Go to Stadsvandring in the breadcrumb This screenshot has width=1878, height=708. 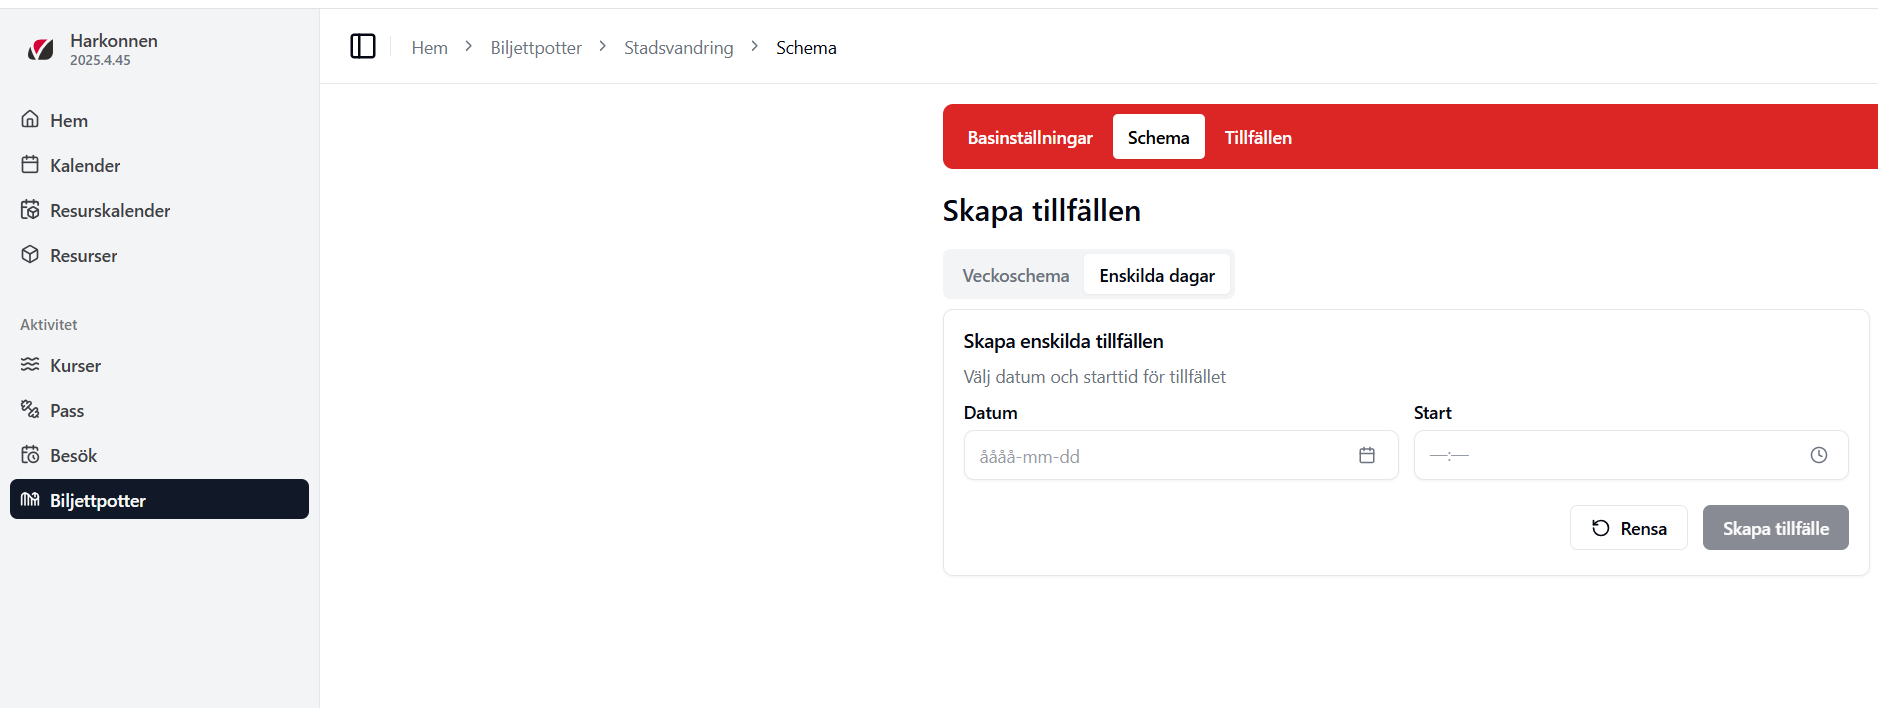tap(678, 48)
